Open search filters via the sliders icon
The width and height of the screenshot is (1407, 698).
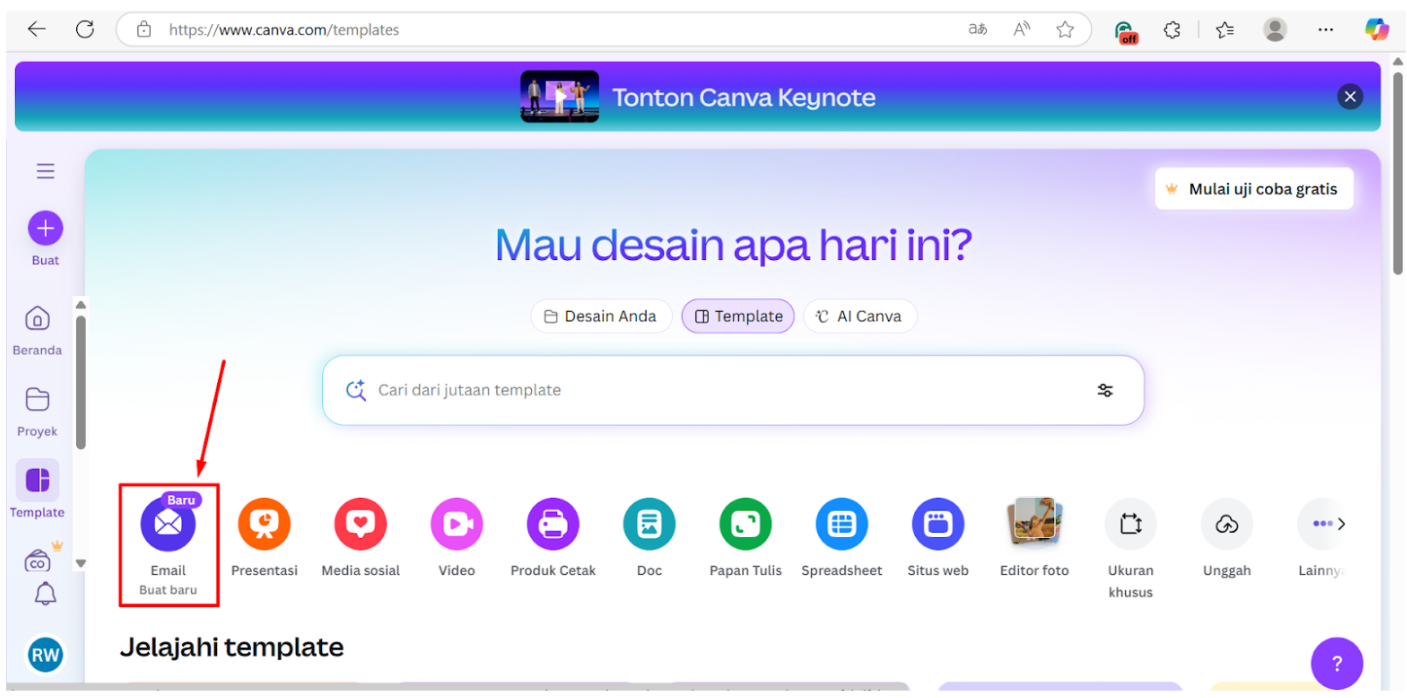coord(1105,390)
